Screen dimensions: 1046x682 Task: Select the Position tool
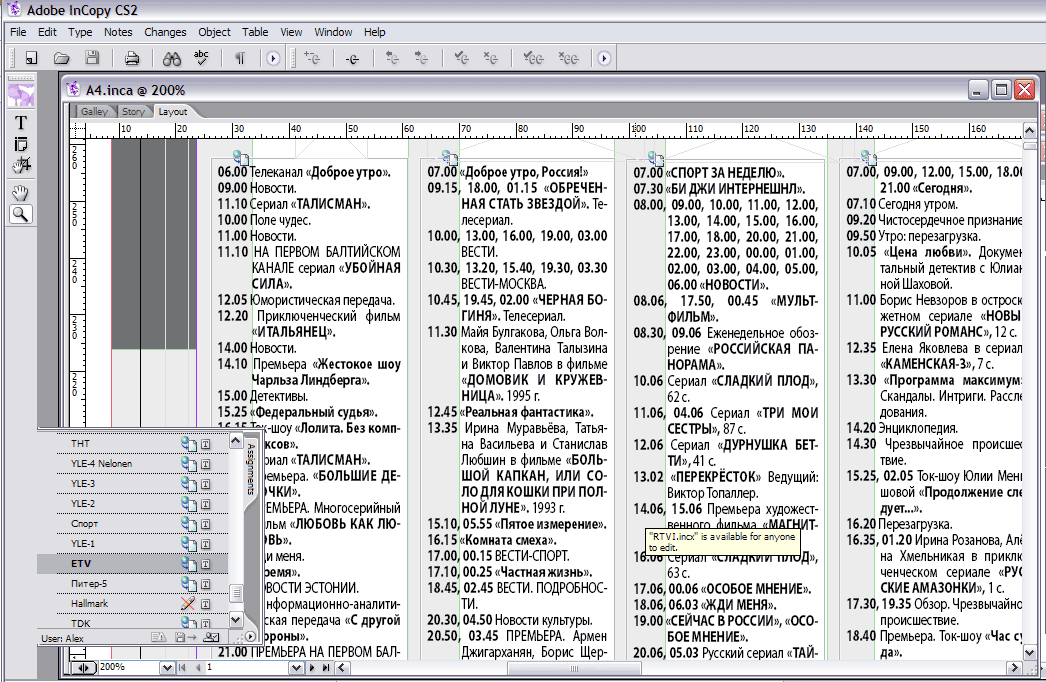pyautogui.click(x=21, y=165)
